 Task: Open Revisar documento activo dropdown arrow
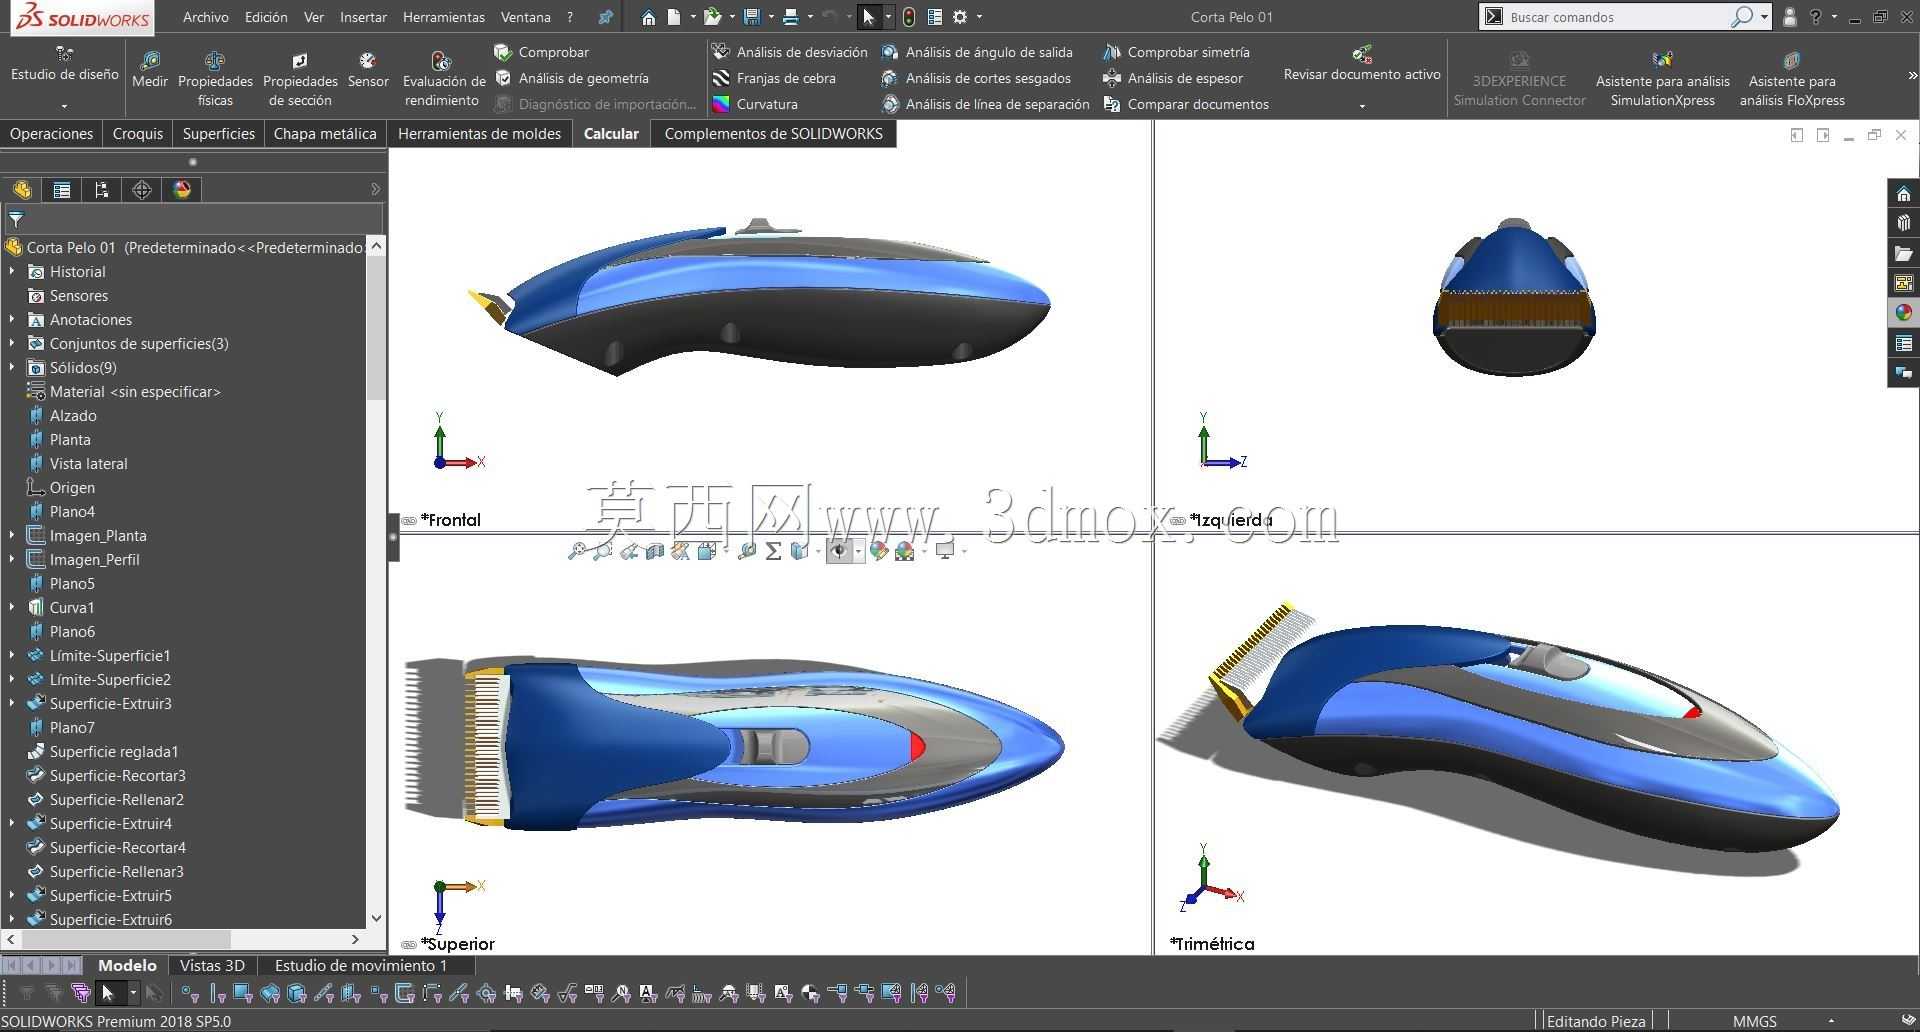pos(1362,106)
